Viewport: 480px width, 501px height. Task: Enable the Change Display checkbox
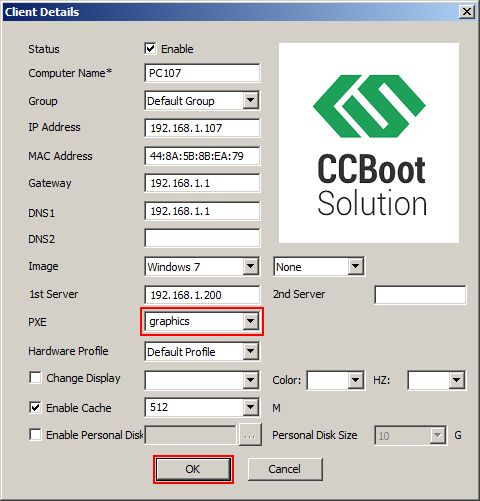[35, 378]
